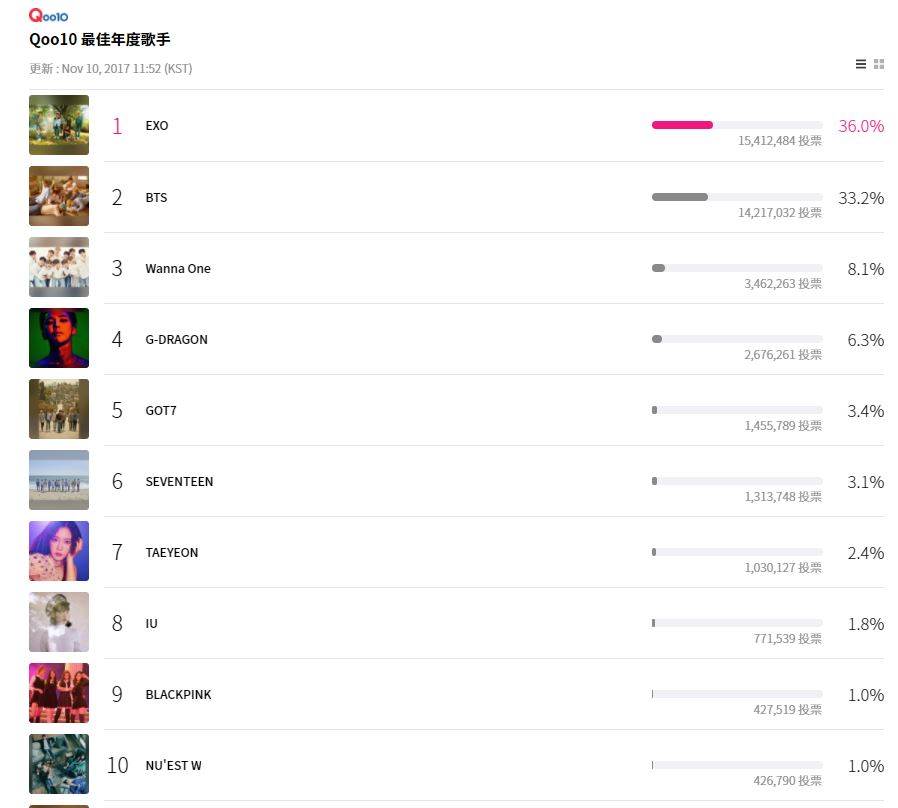Switch to list view icon
Screen dimensions: 898x808
860,64
